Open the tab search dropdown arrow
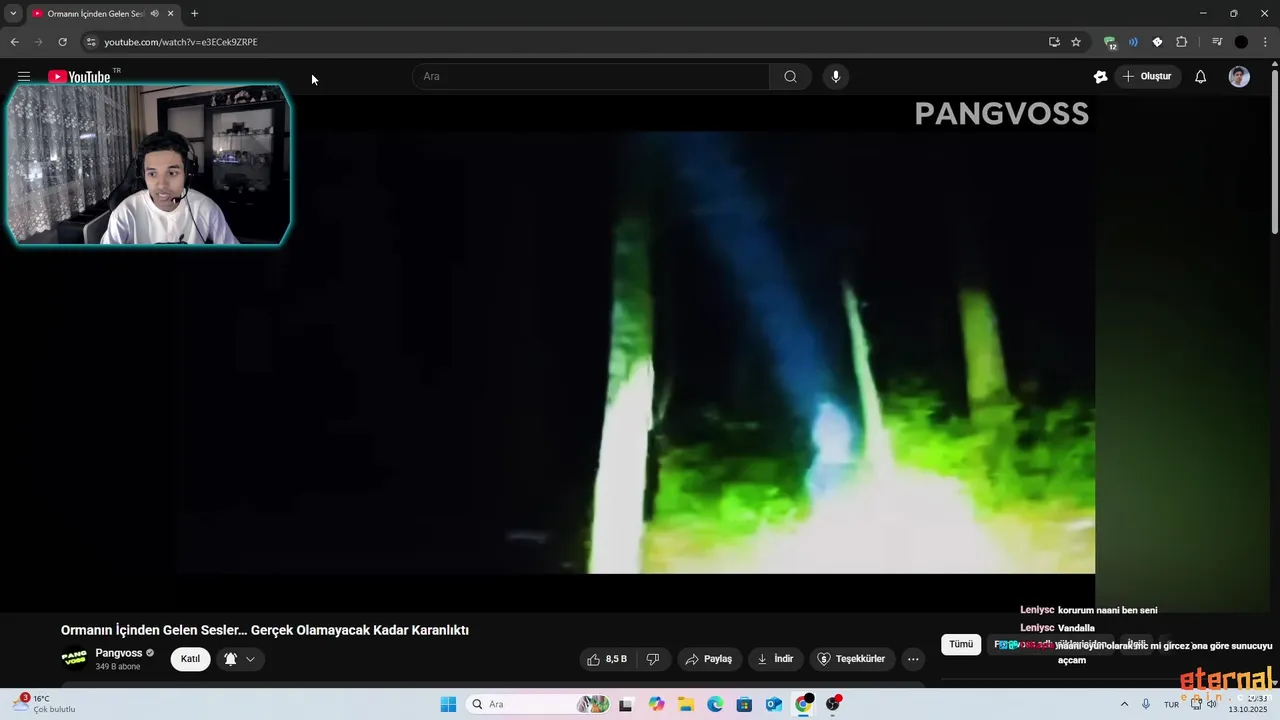Screen dimensions: 1280x720 click(13, 14)
